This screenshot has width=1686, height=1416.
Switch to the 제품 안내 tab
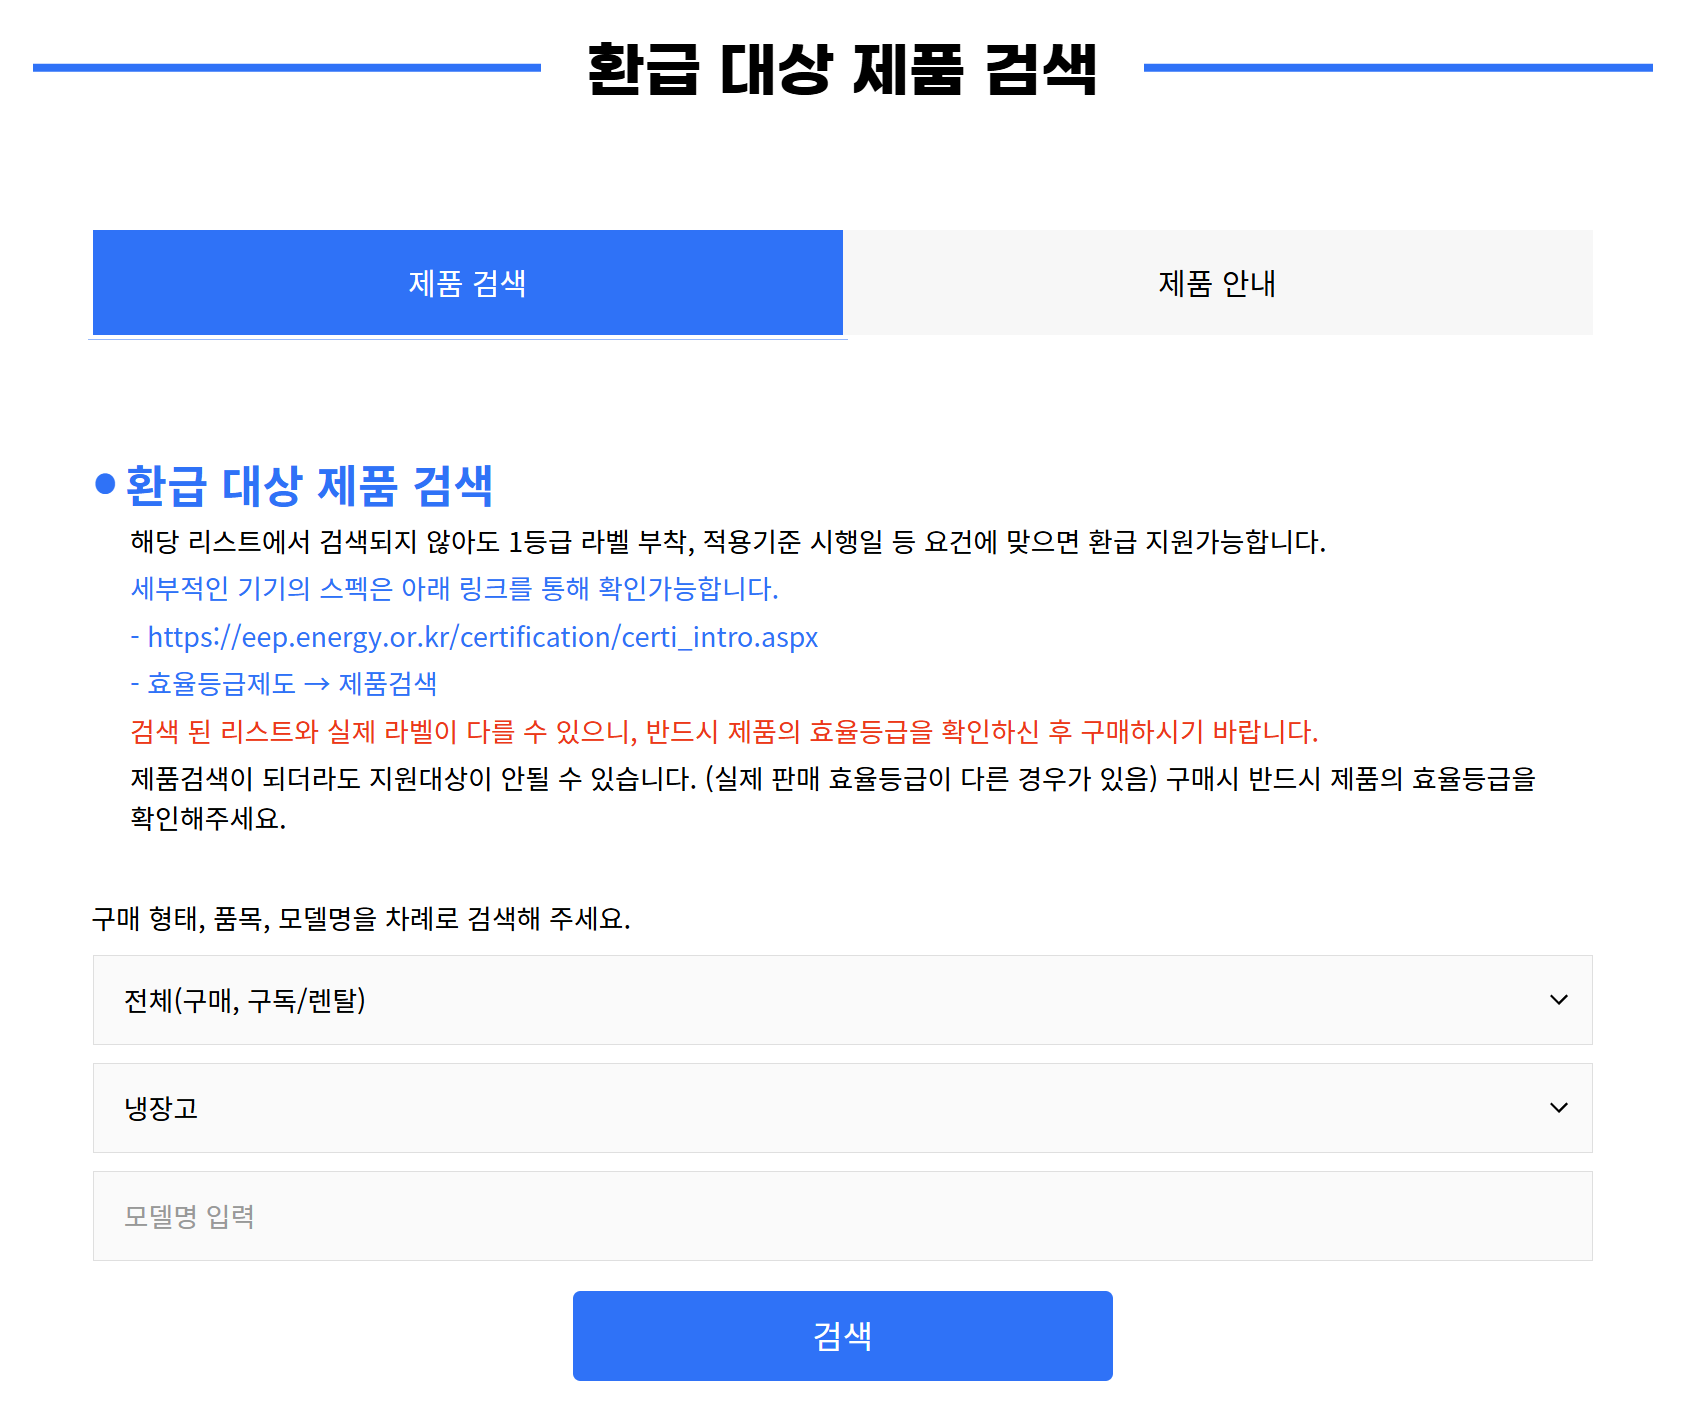click(1218, 283)
